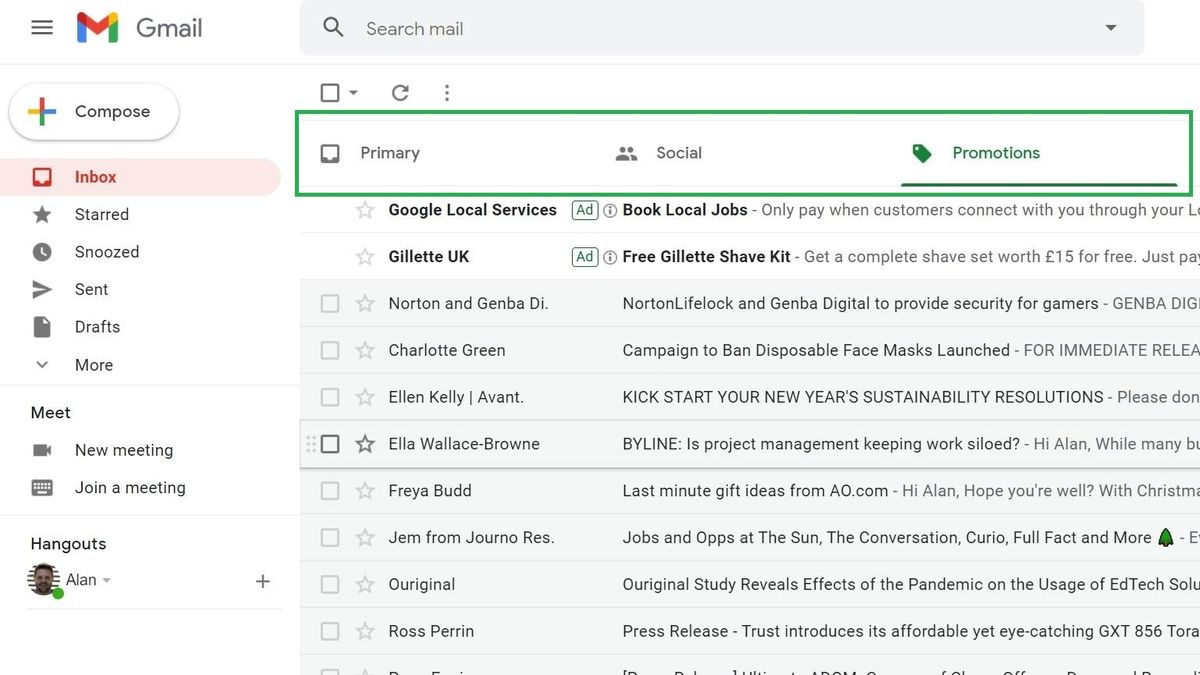The image size is (1200, 675).
Task: Star the Freya Budd email
Action: pos(364,490)
